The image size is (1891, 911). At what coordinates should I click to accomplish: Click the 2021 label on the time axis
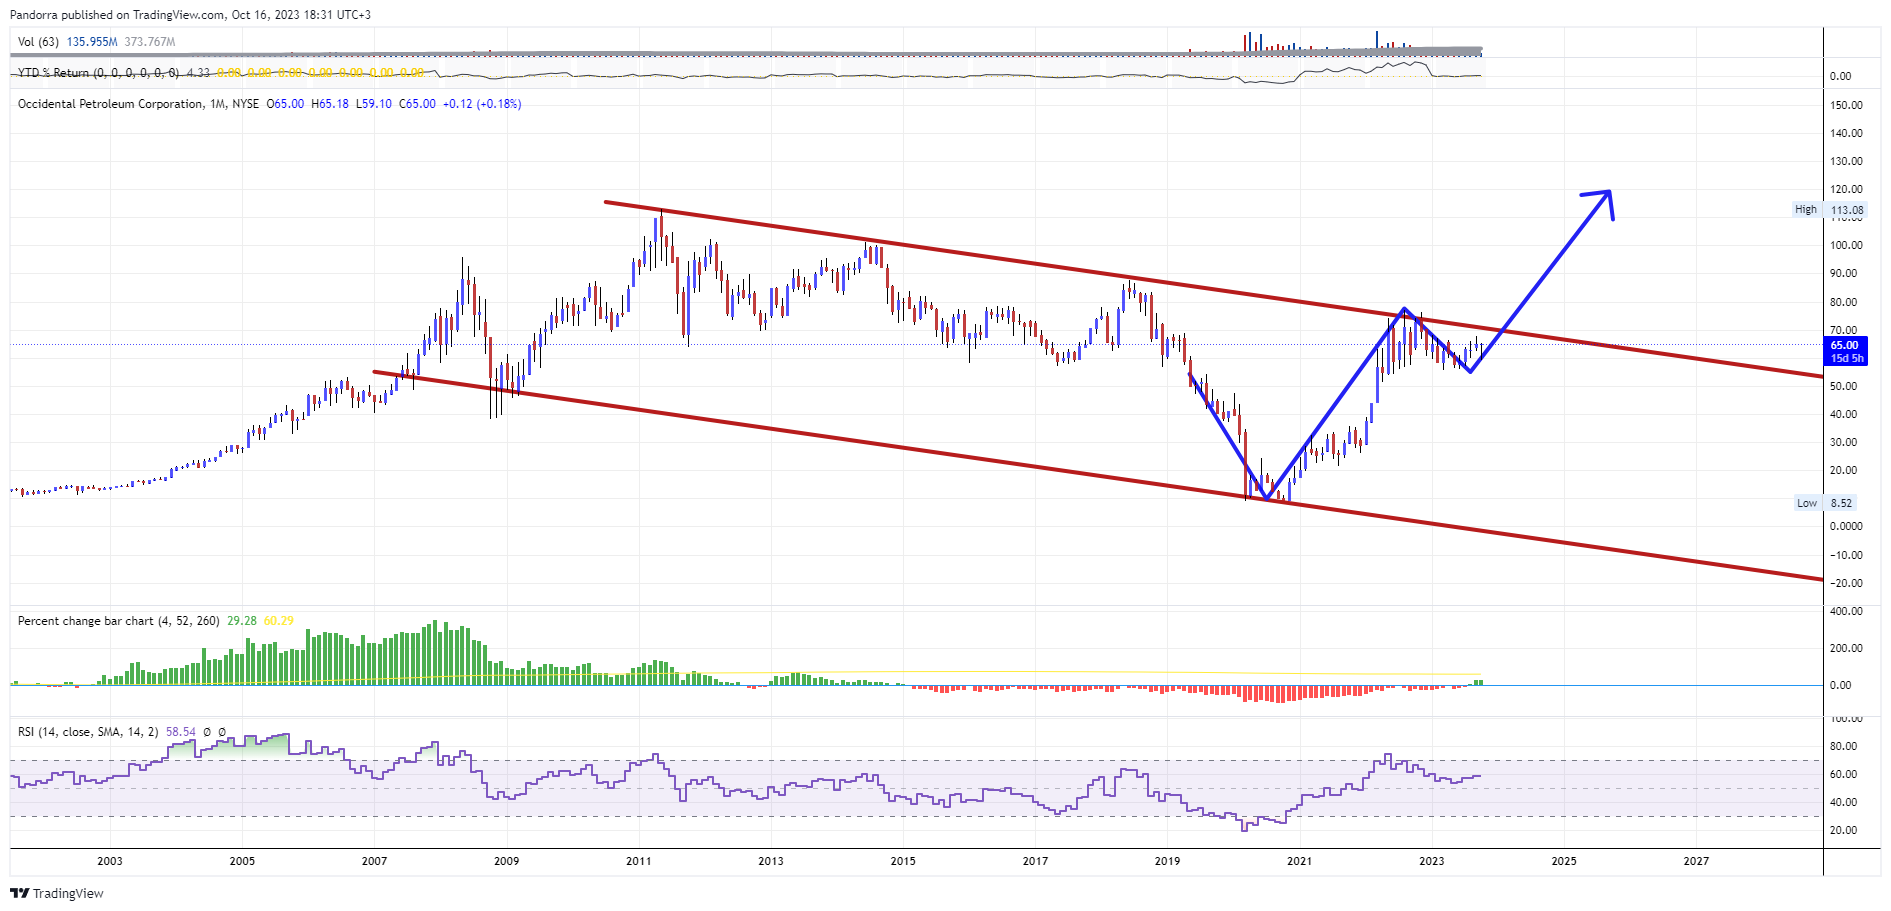1300,861
